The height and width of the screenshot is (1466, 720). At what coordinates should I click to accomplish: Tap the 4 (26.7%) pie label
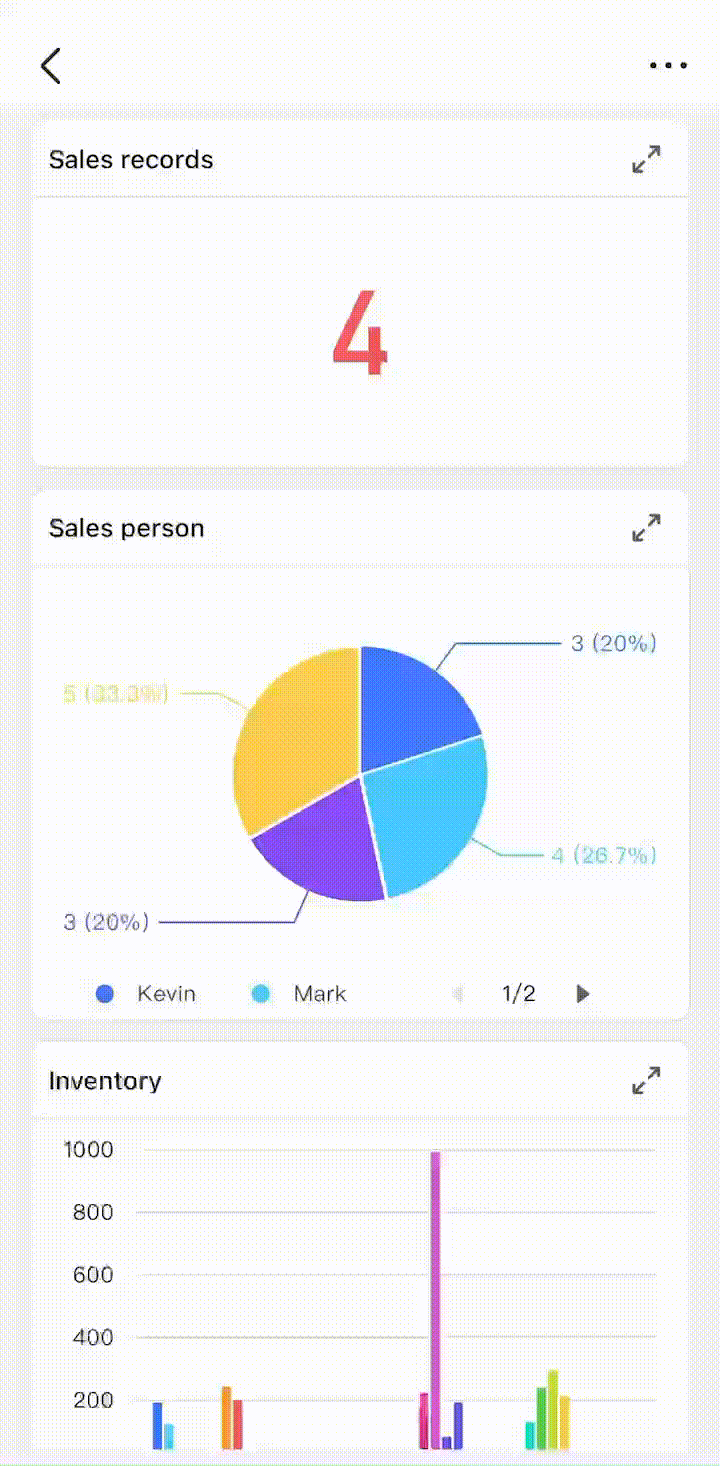[604, 855]
